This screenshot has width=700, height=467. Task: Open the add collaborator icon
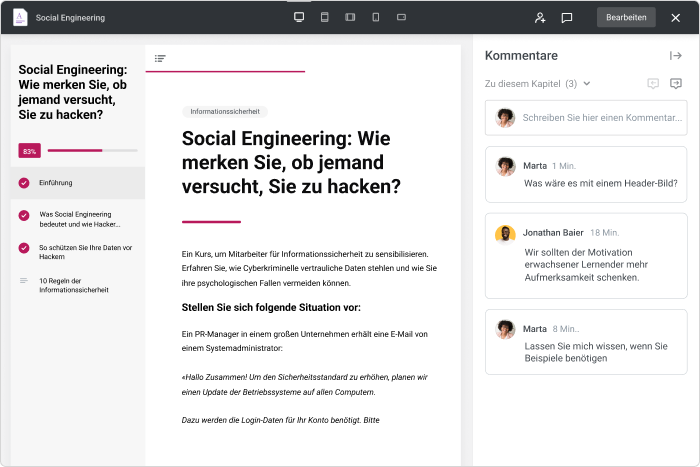pos(540,17)
